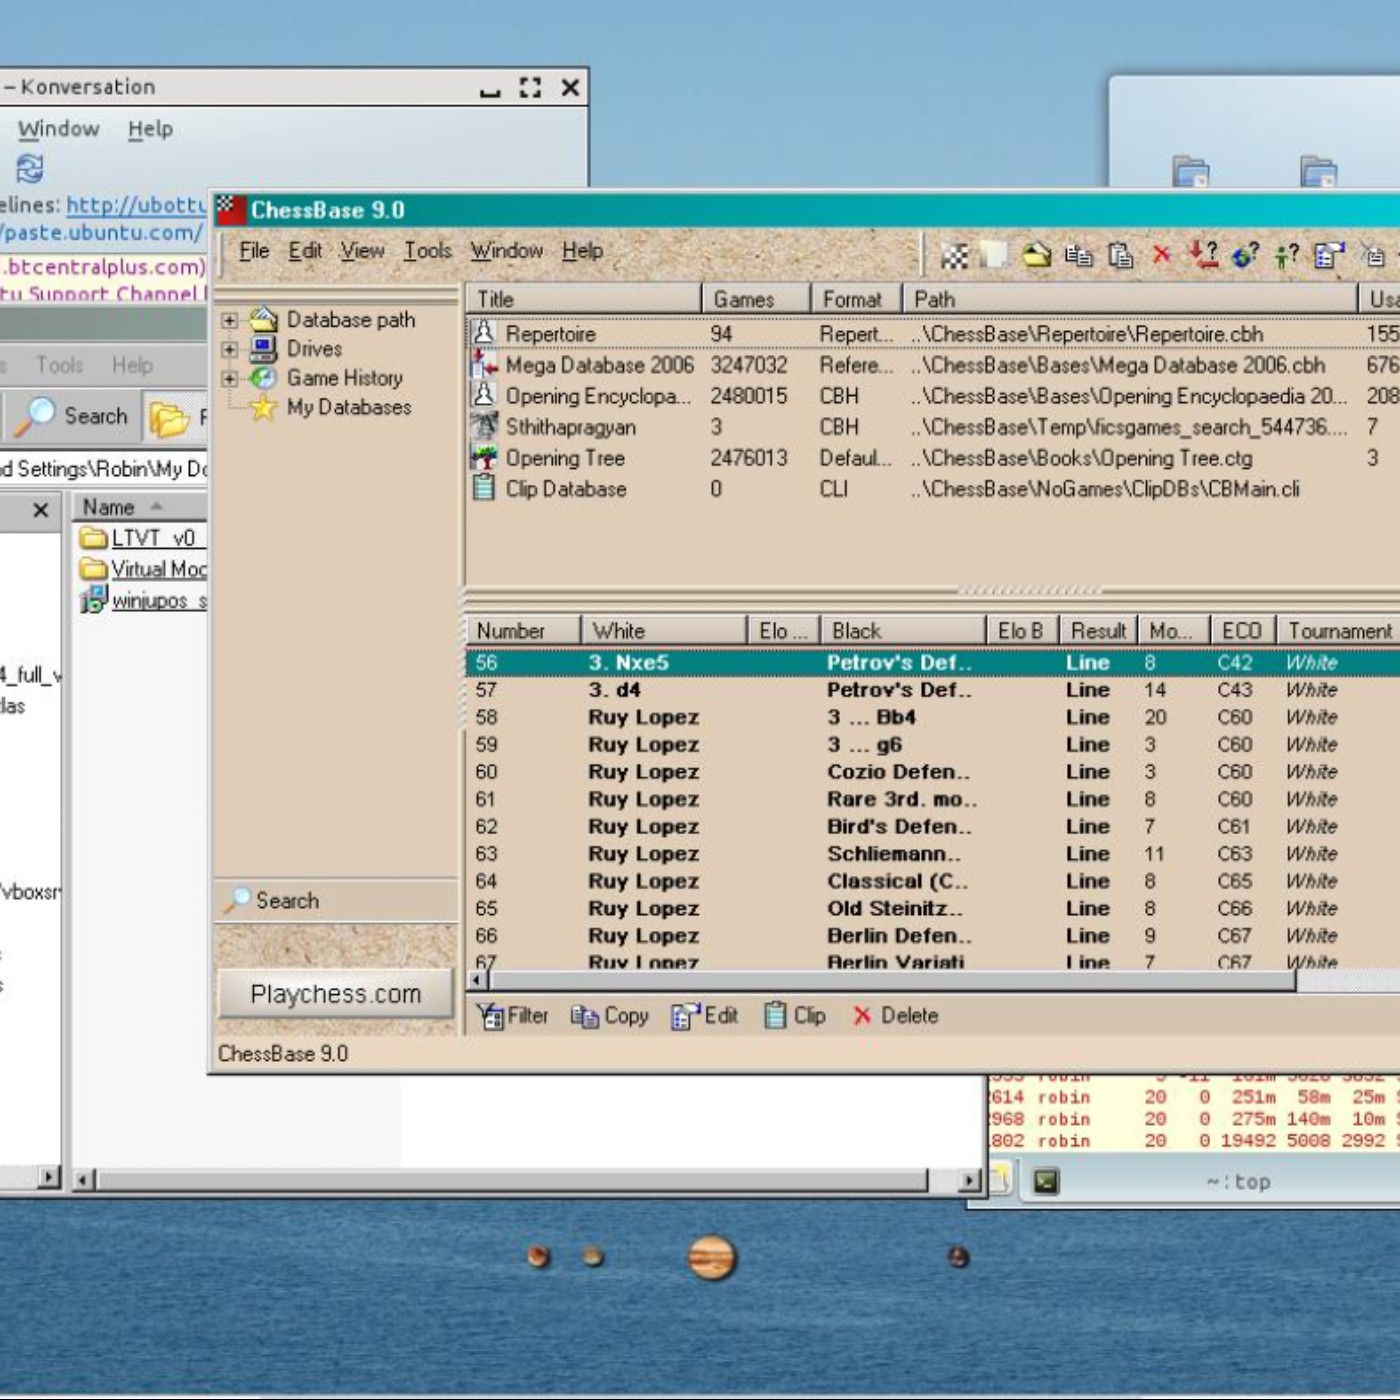Expand the Database path tree node
1400x1400 pixels.
pyautogui.click(x=230, y=320)
